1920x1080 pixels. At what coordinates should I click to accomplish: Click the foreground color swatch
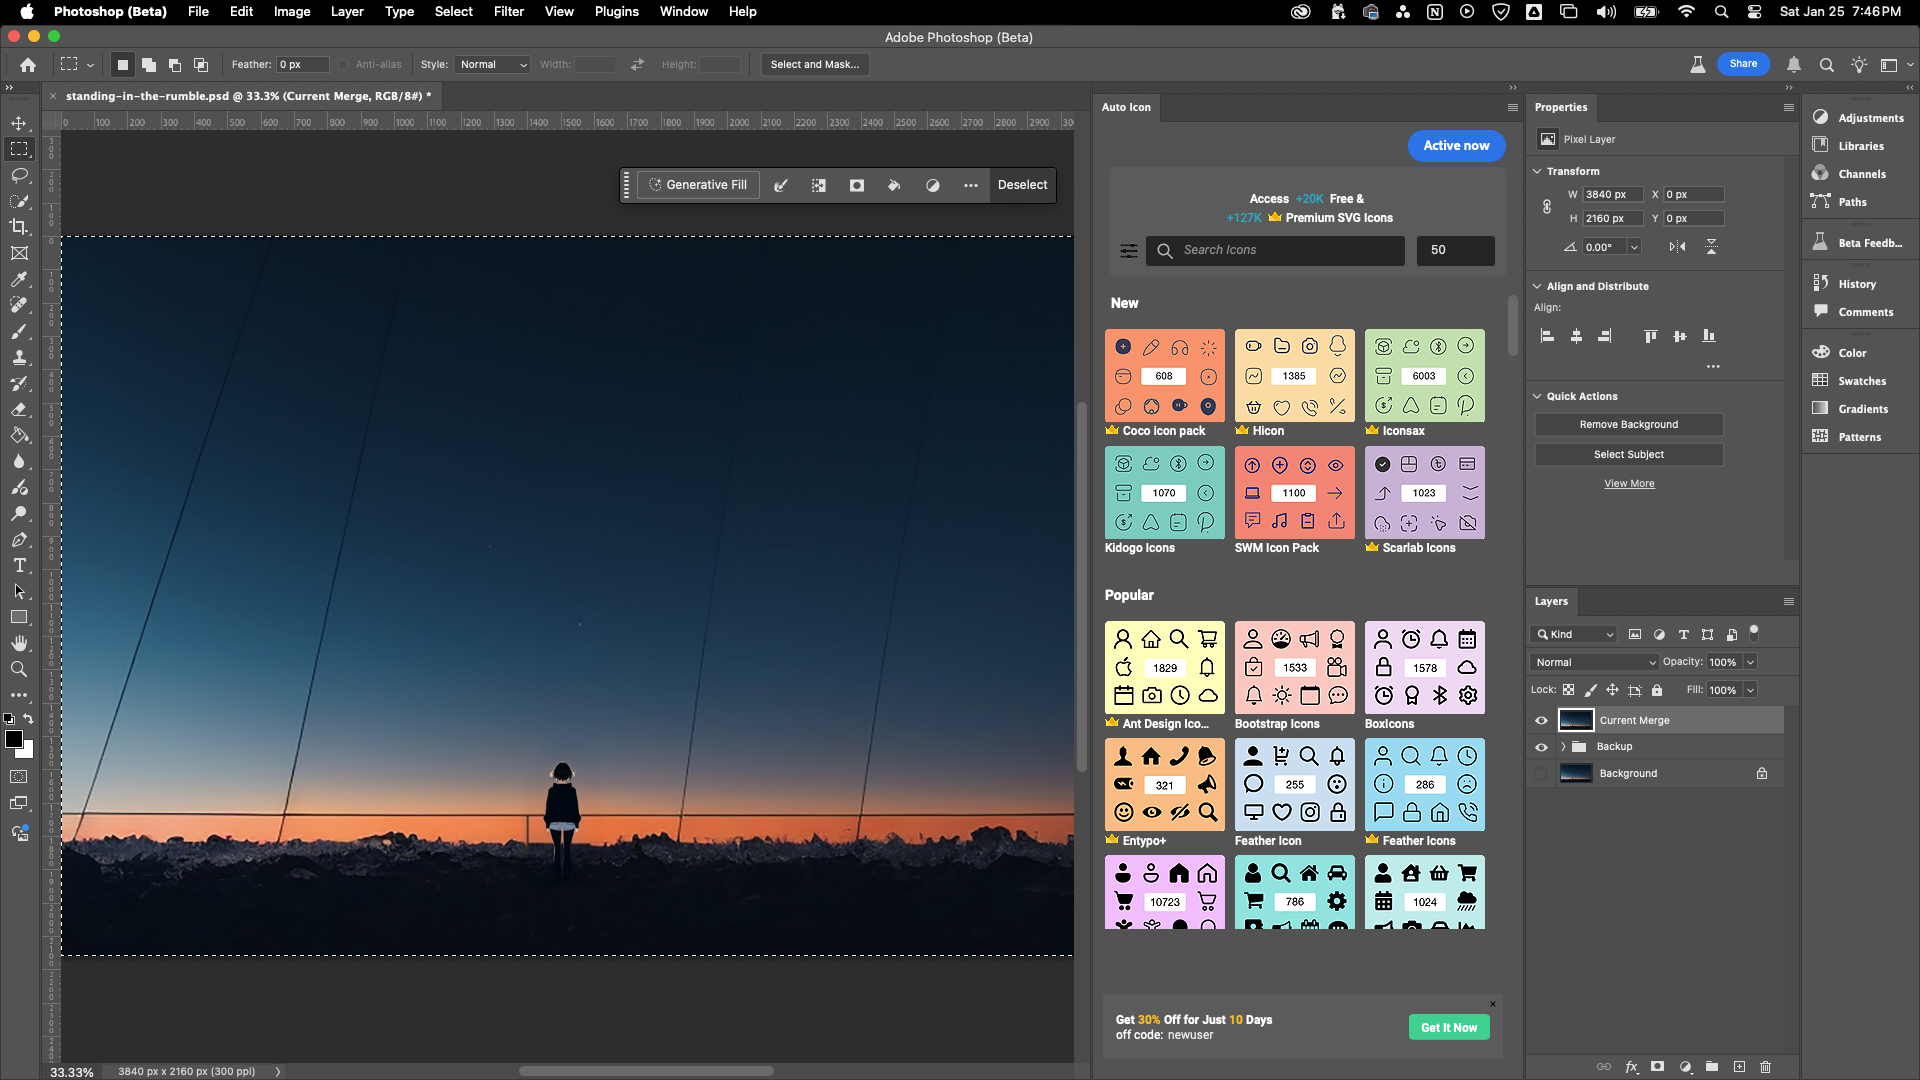(14, 739)
